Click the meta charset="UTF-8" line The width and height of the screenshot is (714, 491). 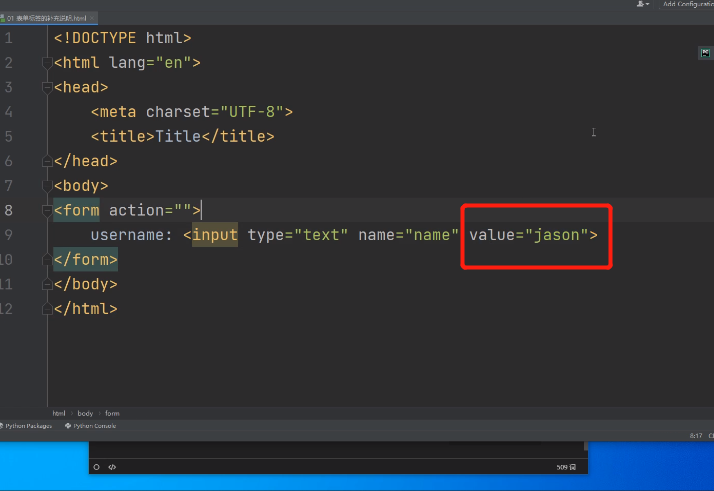pos(192,112)
